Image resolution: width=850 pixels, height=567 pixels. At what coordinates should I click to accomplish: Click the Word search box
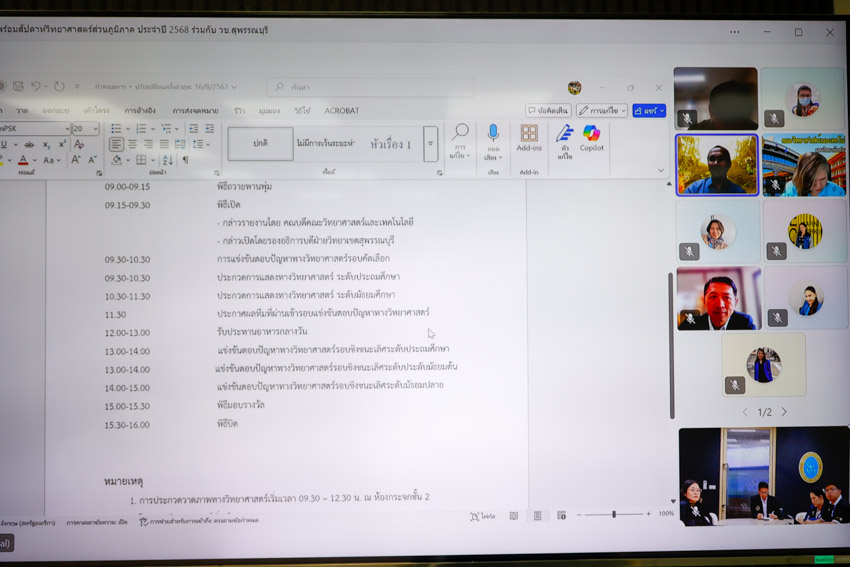370,87
